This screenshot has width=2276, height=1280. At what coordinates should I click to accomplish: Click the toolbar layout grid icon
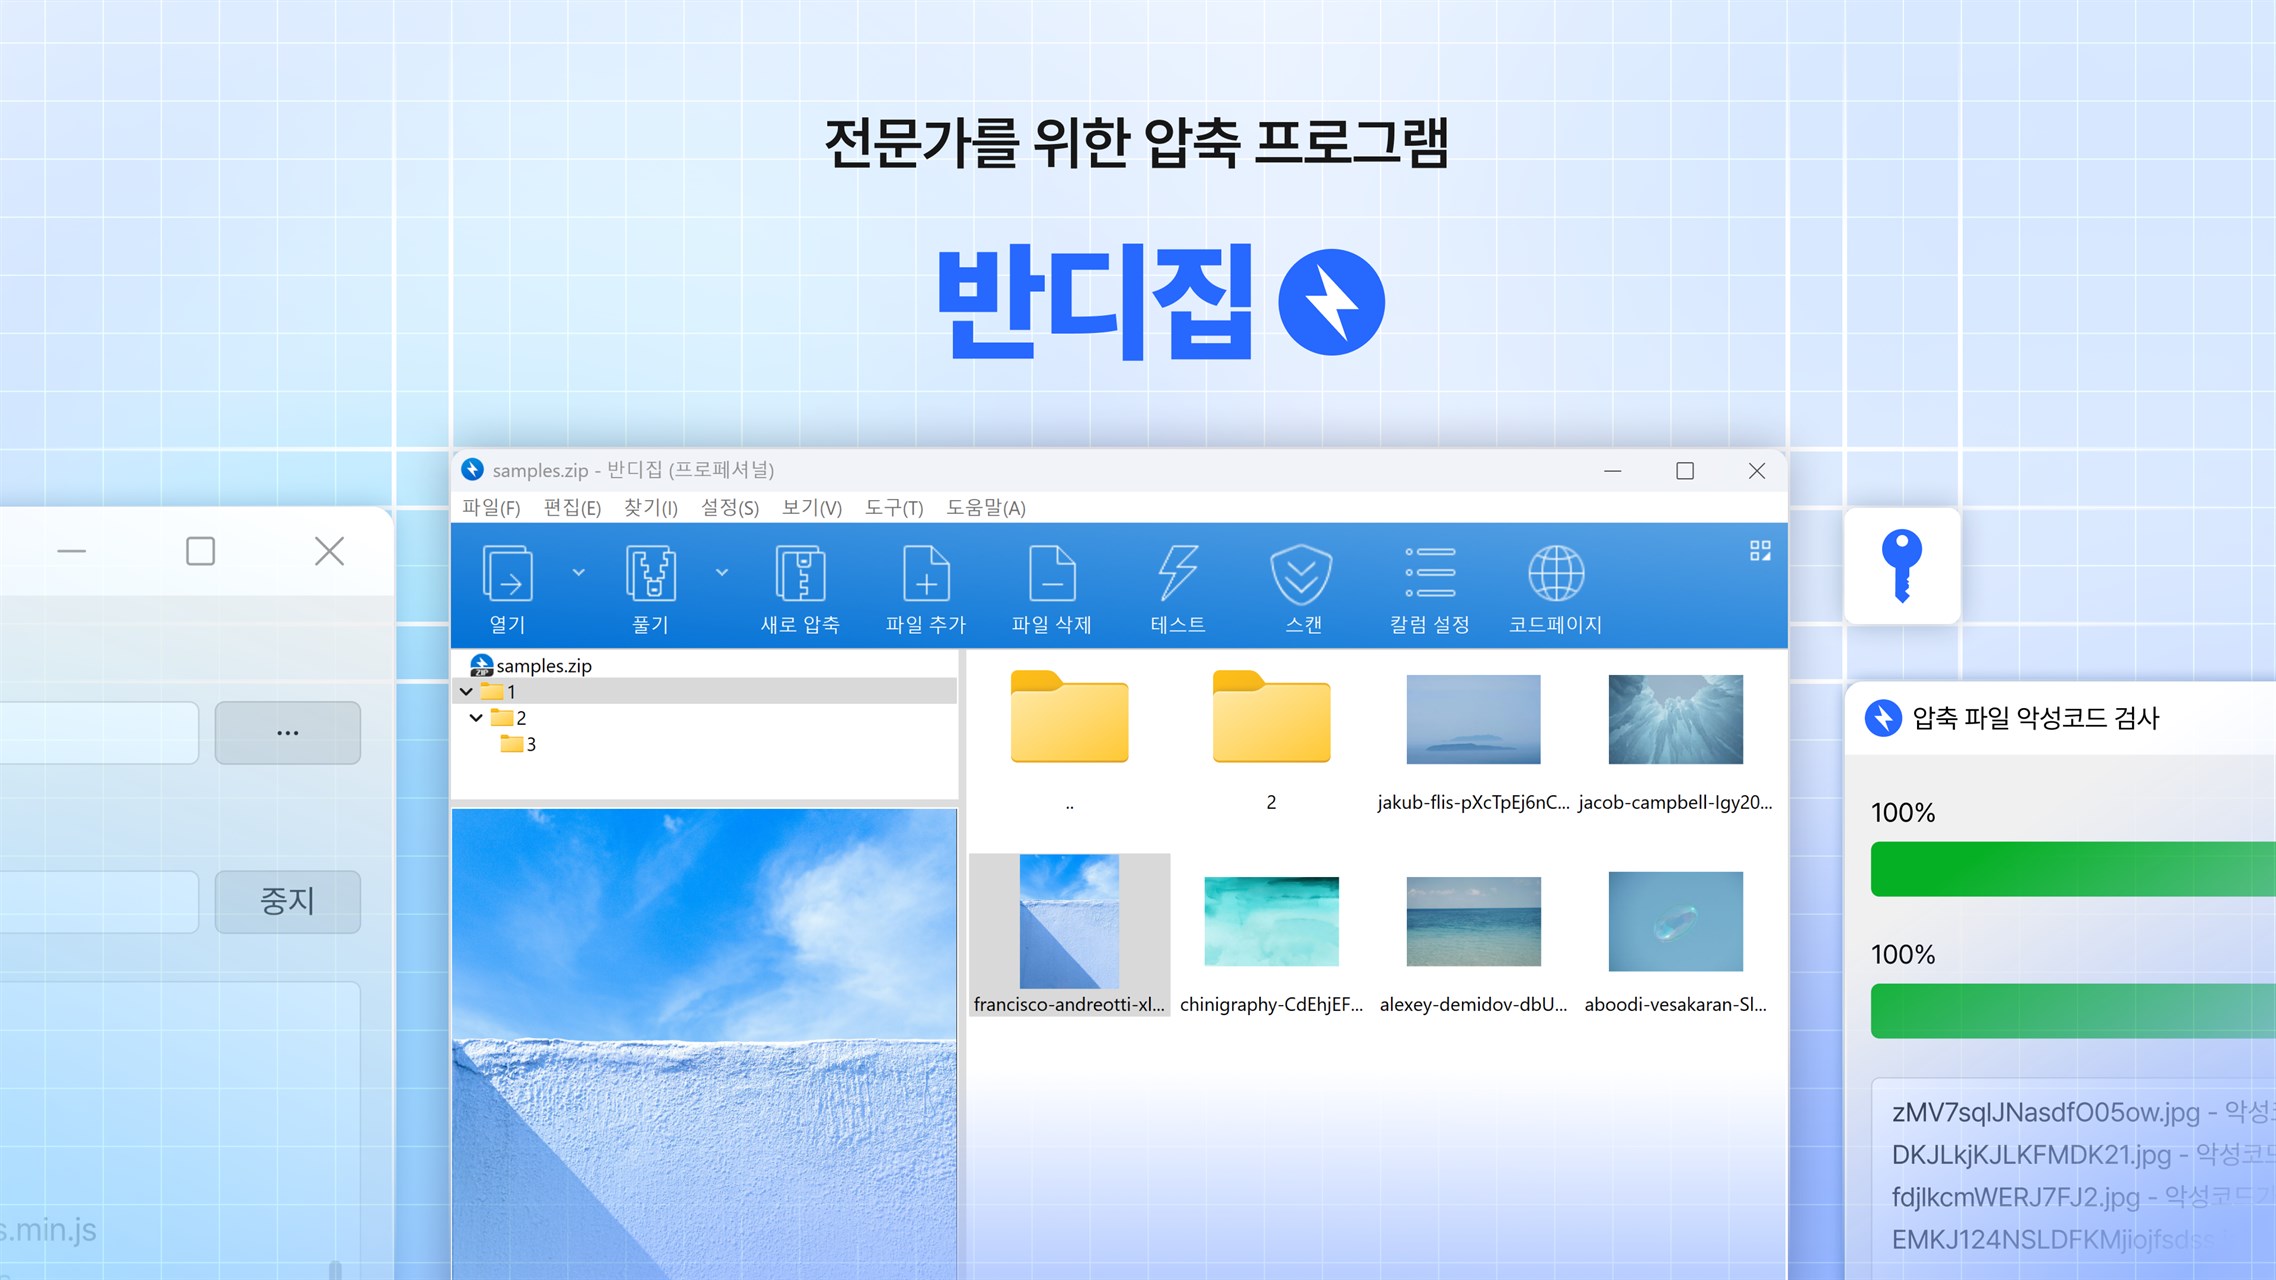pyautogui.click(x=1760, y=551)
